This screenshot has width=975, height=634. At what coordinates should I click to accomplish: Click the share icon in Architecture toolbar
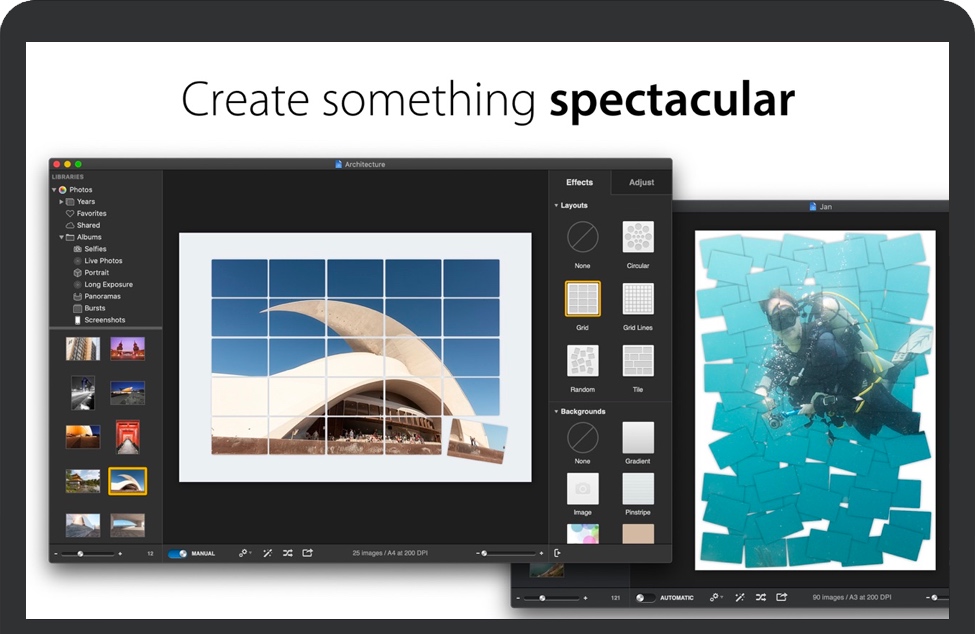pos(308,553)
